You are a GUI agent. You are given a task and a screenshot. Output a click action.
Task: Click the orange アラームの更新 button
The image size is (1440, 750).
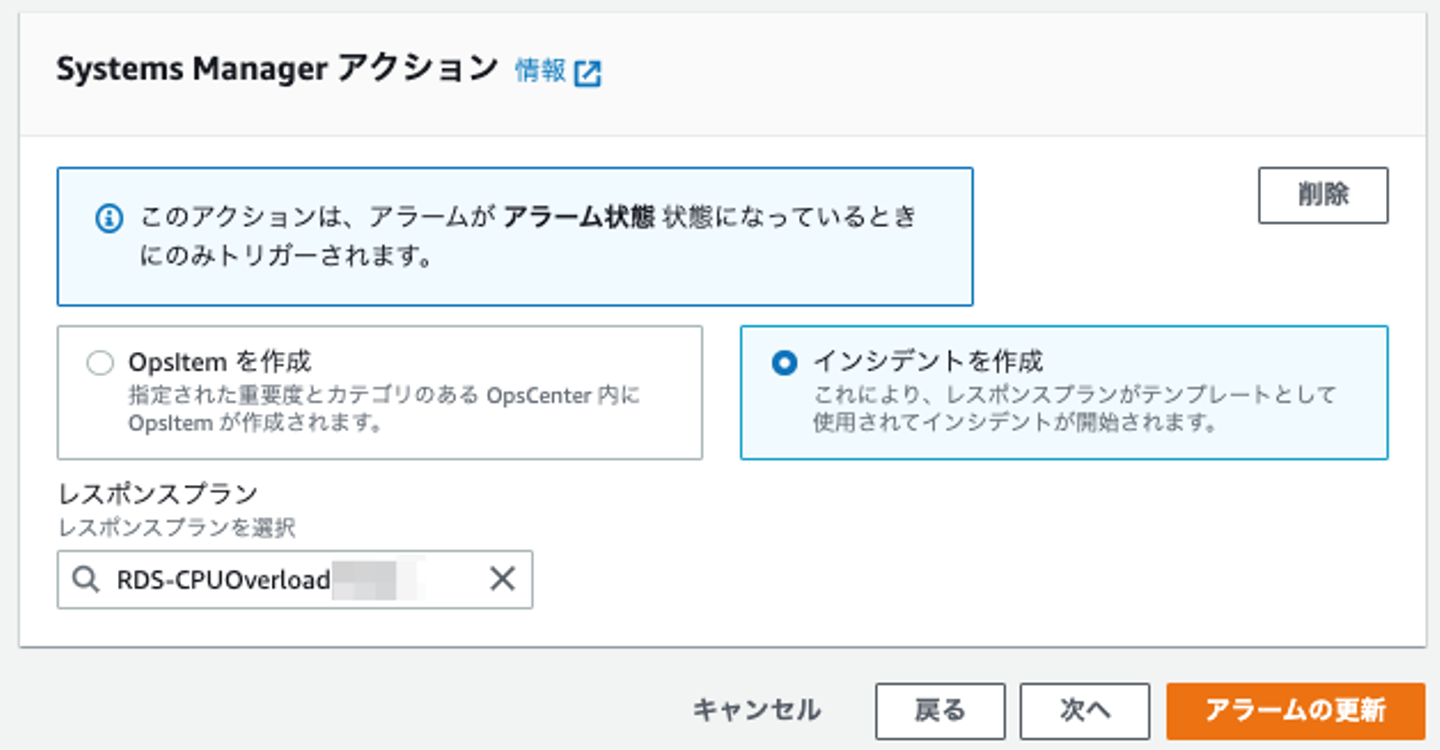coord(1296,711)
